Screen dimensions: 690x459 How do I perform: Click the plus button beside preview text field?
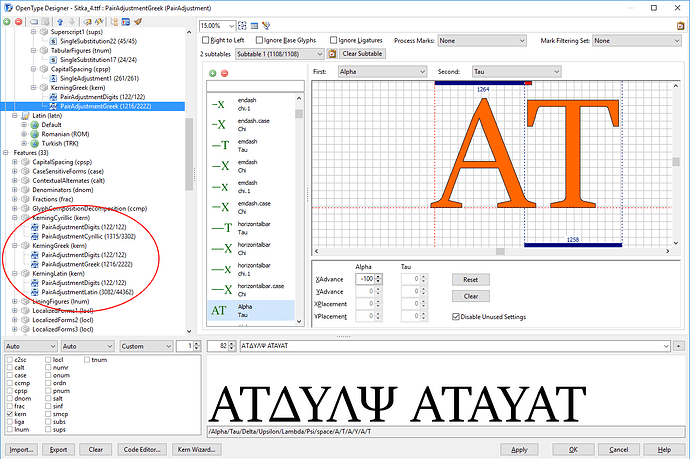click(x=678, y=345)
